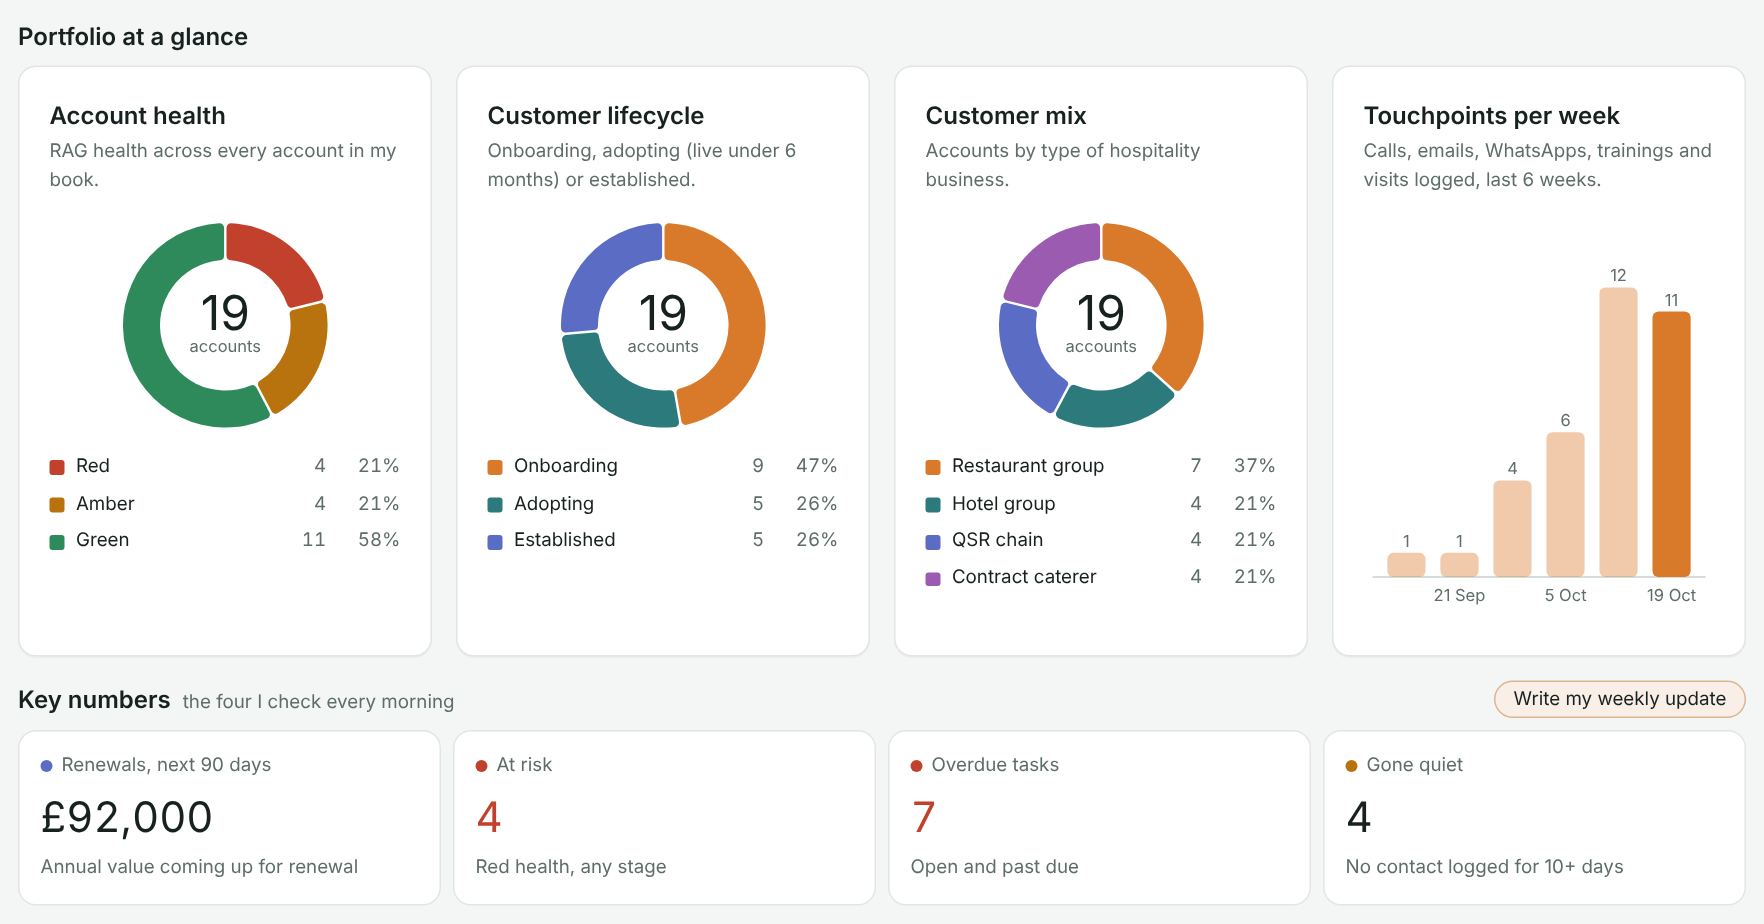The height and width of the screenshot is (924, 1764).
Task: Open the Gone quiet card
Action: (x=1534, y=818)
